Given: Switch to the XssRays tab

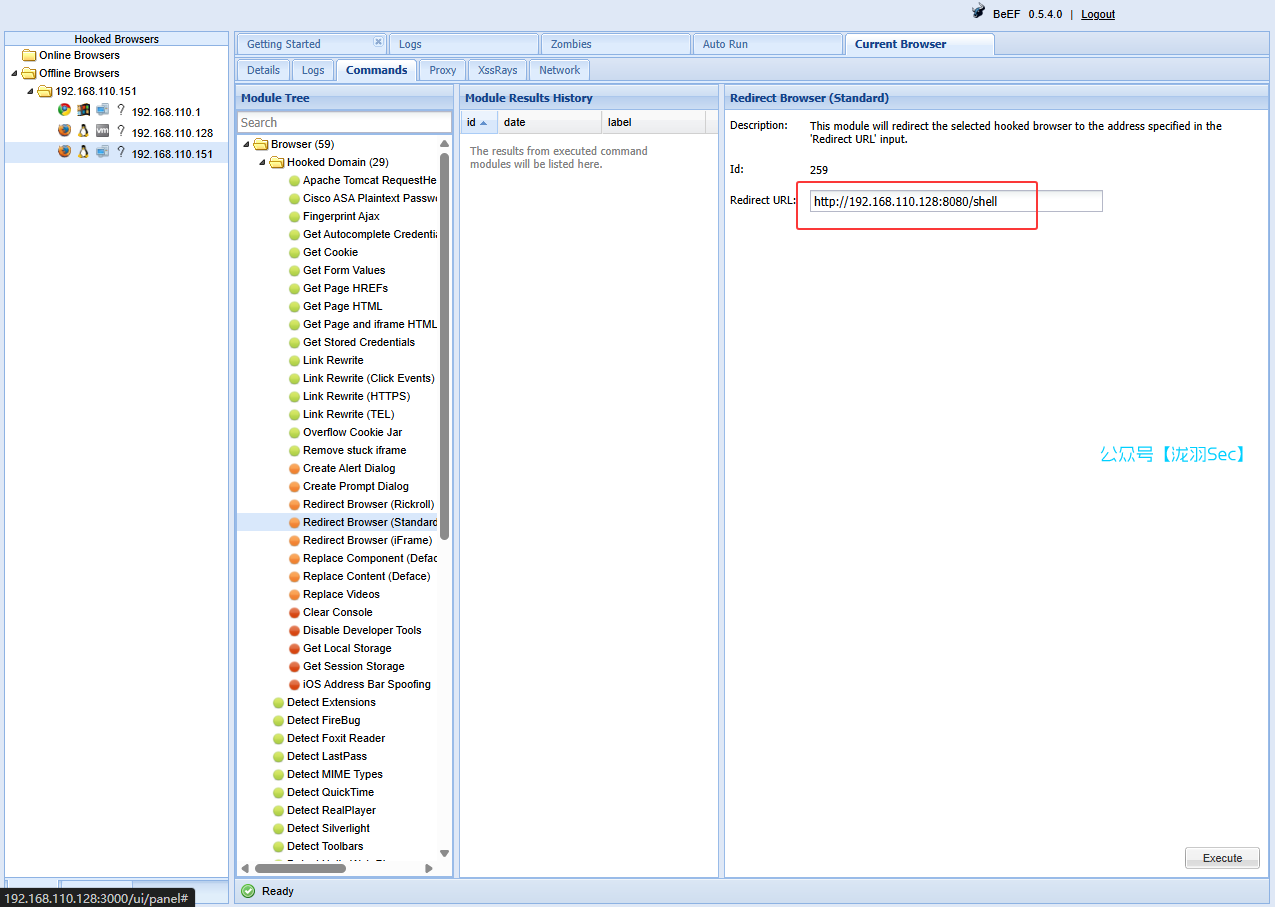Looking at the screenshot, I should coord(497,70).
